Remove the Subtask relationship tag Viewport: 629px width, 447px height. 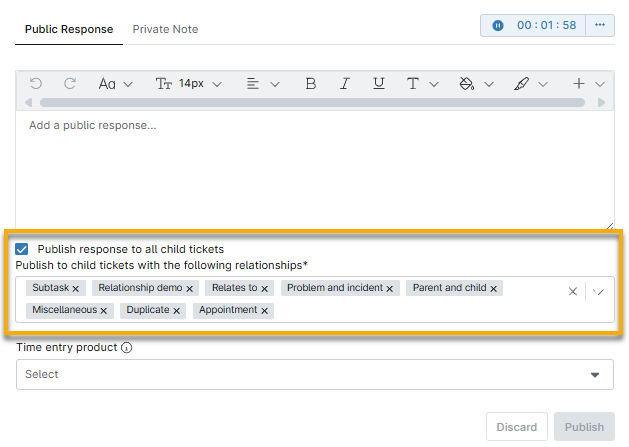click(x=76, y=288)
